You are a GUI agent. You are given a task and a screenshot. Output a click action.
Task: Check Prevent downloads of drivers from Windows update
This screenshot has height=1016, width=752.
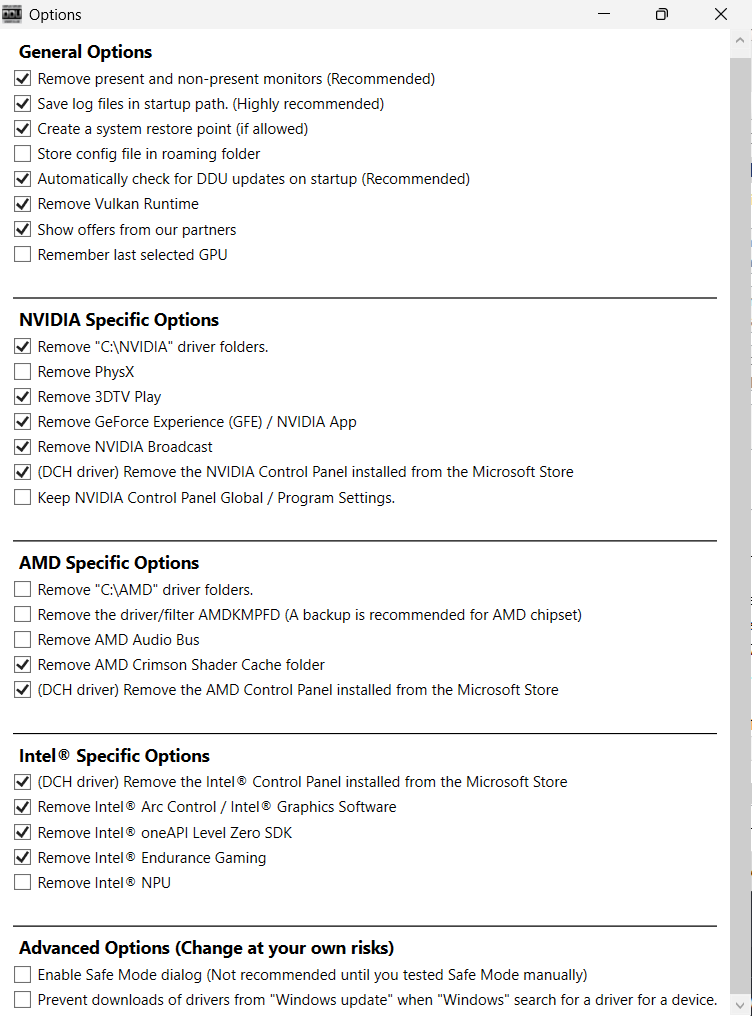click(23, 999)
